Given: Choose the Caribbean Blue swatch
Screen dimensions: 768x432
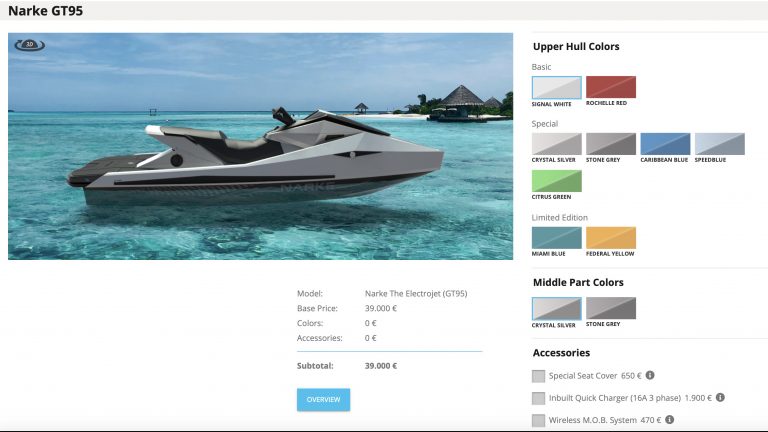Looking at the screenshot, I should [x=665, y=144].
